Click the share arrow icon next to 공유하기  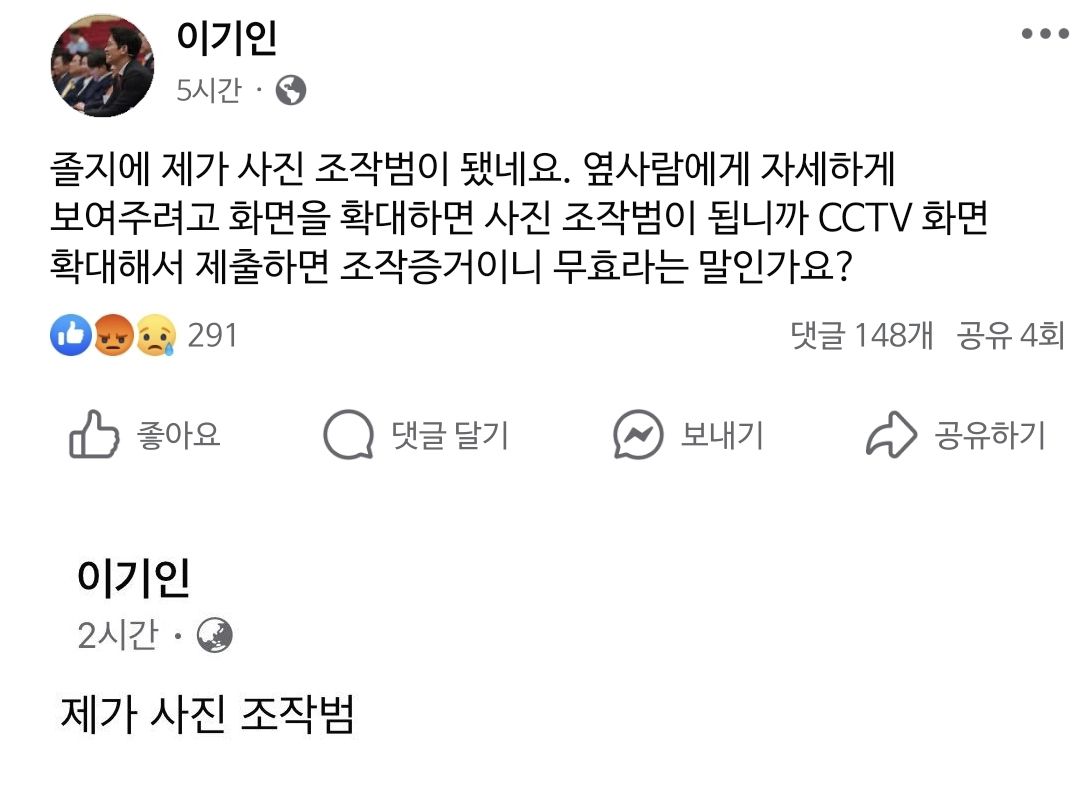889,434
